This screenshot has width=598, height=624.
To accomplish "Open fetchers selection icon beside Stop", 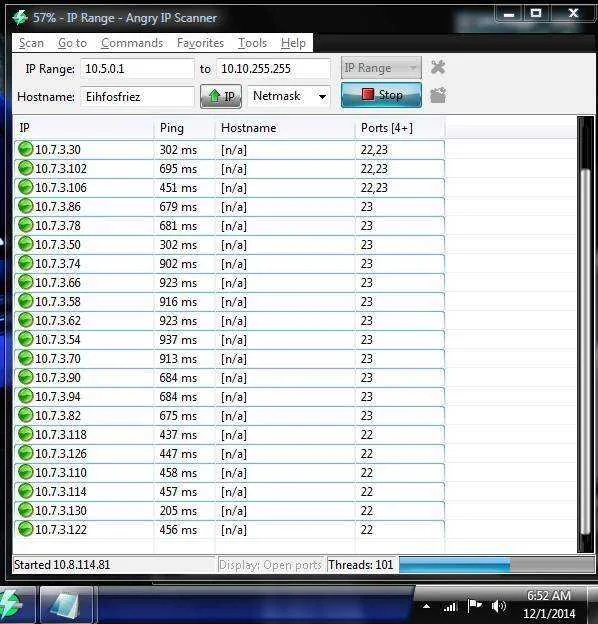I will 438,96.
